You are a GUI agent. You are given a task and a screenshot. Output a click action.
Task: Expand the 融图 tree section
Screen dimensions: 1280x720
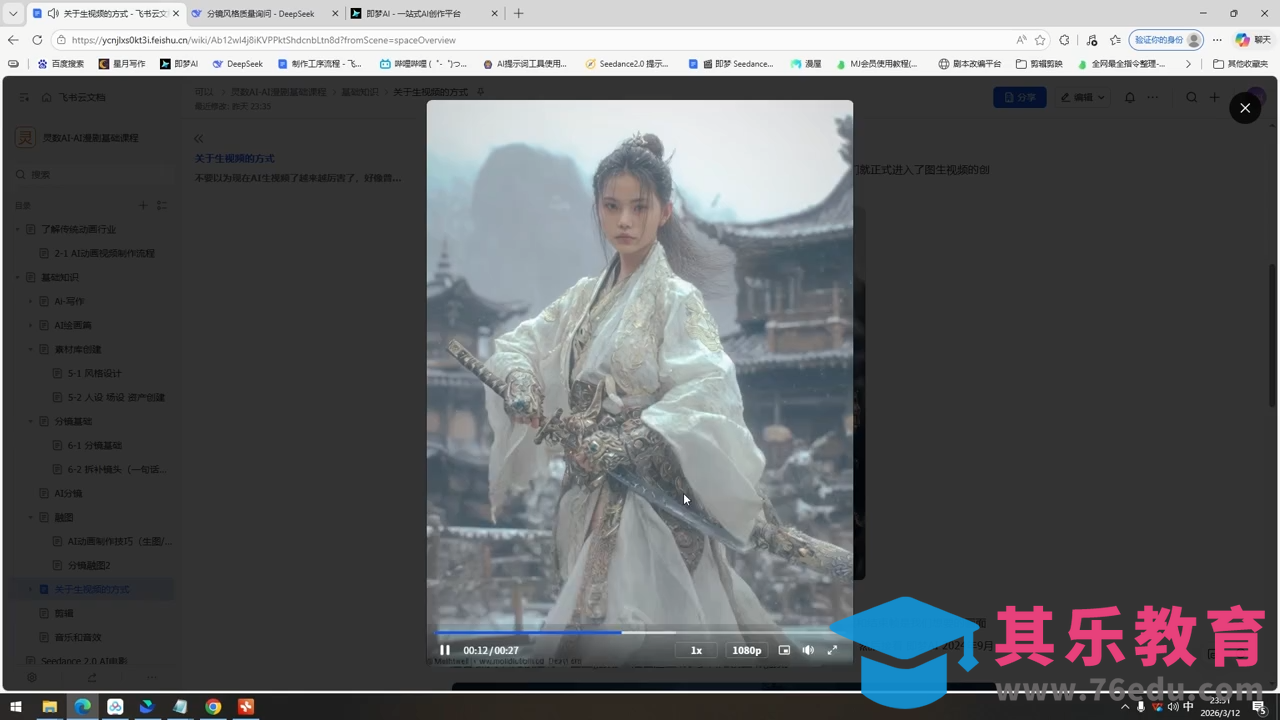30,517
